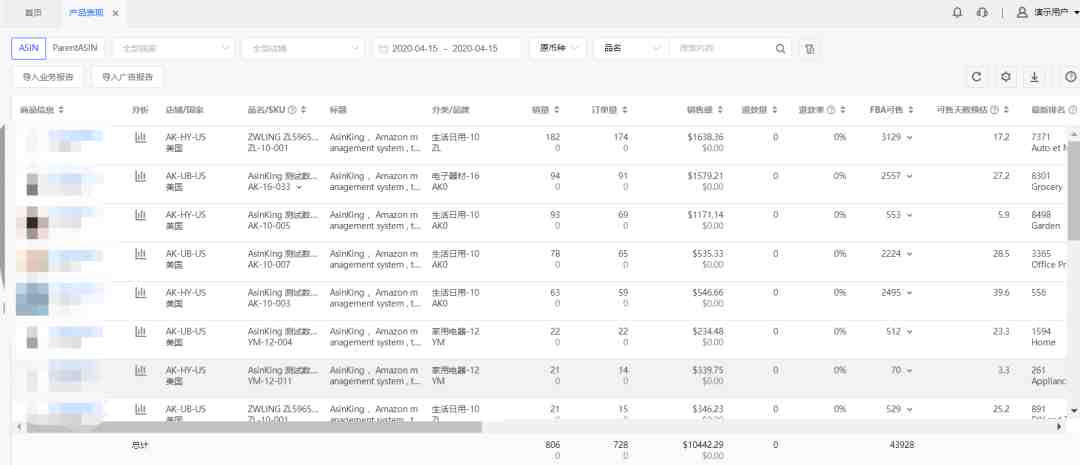Expand FBA stock details for 3129
Viewport: 1080px width, 465px height.
(x=910, y=138)
